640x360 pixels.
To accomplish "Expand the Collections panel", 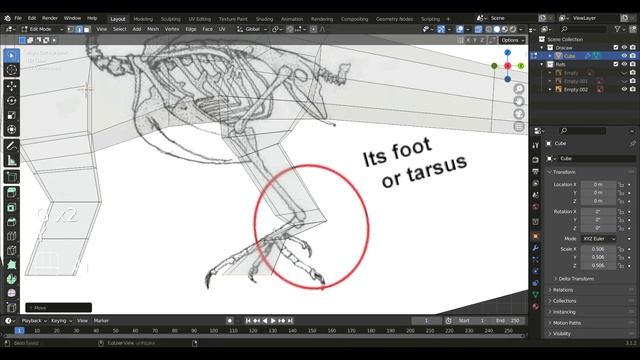I will pyautogui.click(x=564, y=301).
